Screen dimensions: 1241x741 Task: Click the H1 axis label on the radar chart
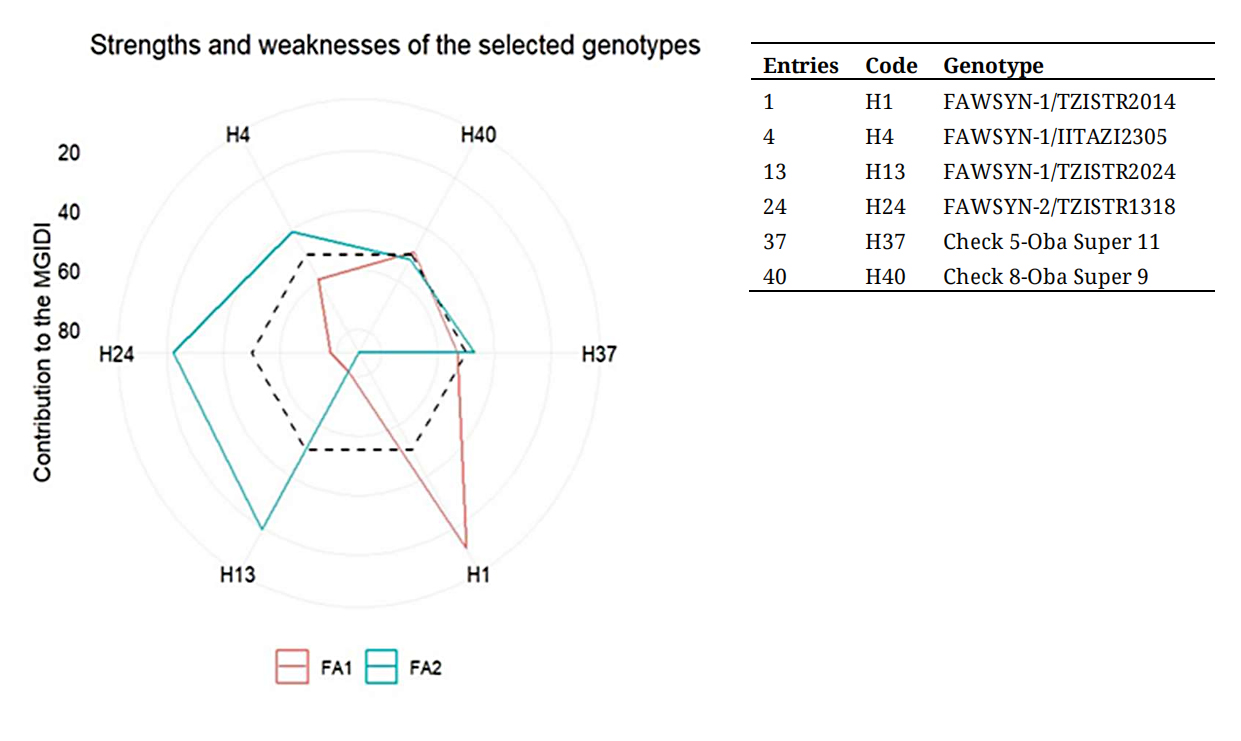(x=478, y=575)
